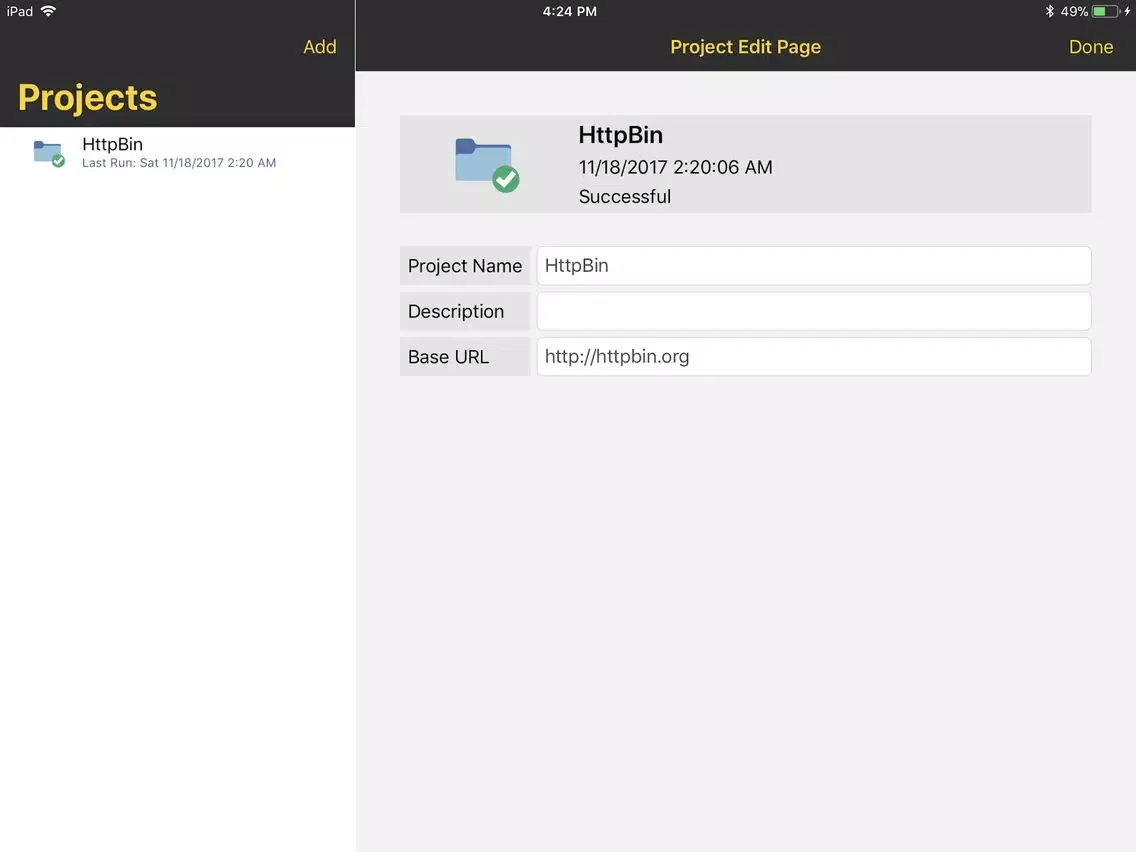1136x852 pixels.
Task: Click the Bluetooth status icon
Action: [1049, 12]
